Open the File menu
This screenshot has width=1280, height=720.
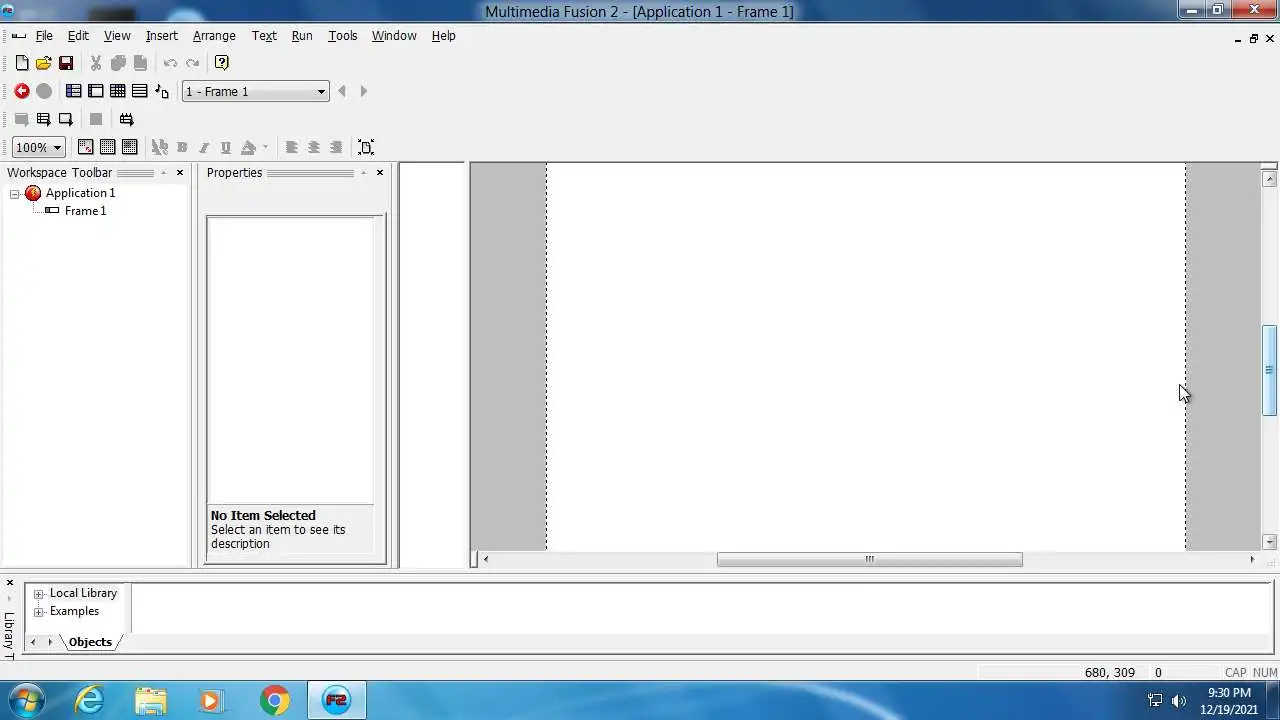(x=44, y=35)
